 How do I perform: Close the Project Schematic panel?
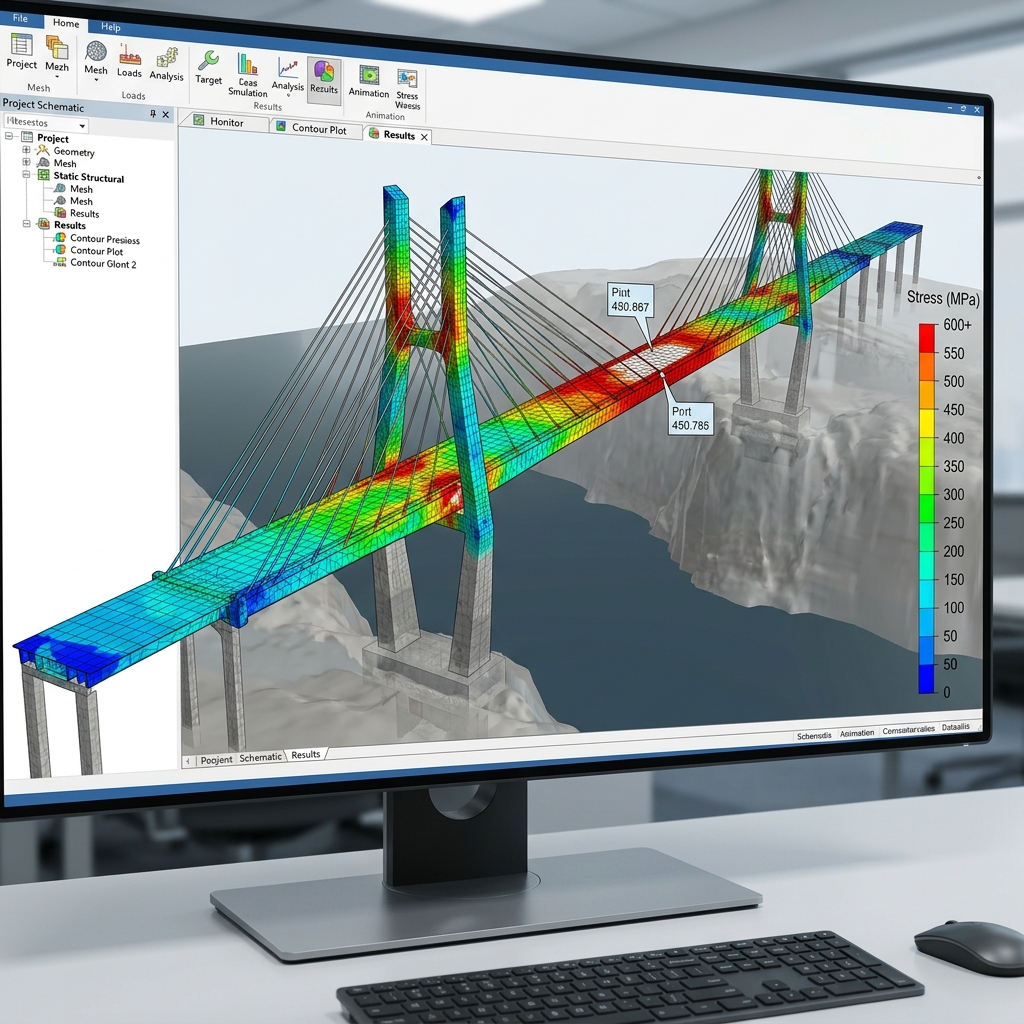pyautogui.click(x=166, y=114)
